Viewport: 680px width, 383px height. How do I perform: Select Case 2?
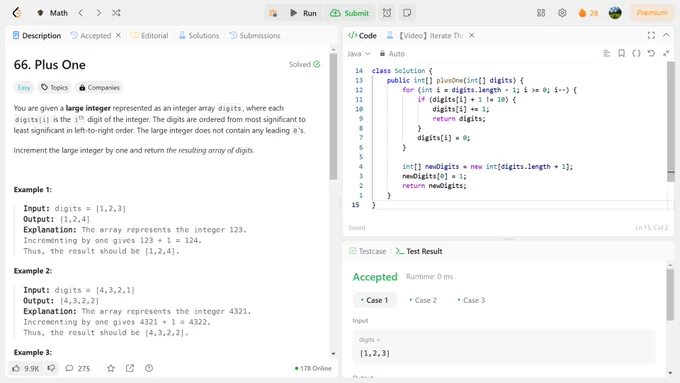tap(423, 300)
